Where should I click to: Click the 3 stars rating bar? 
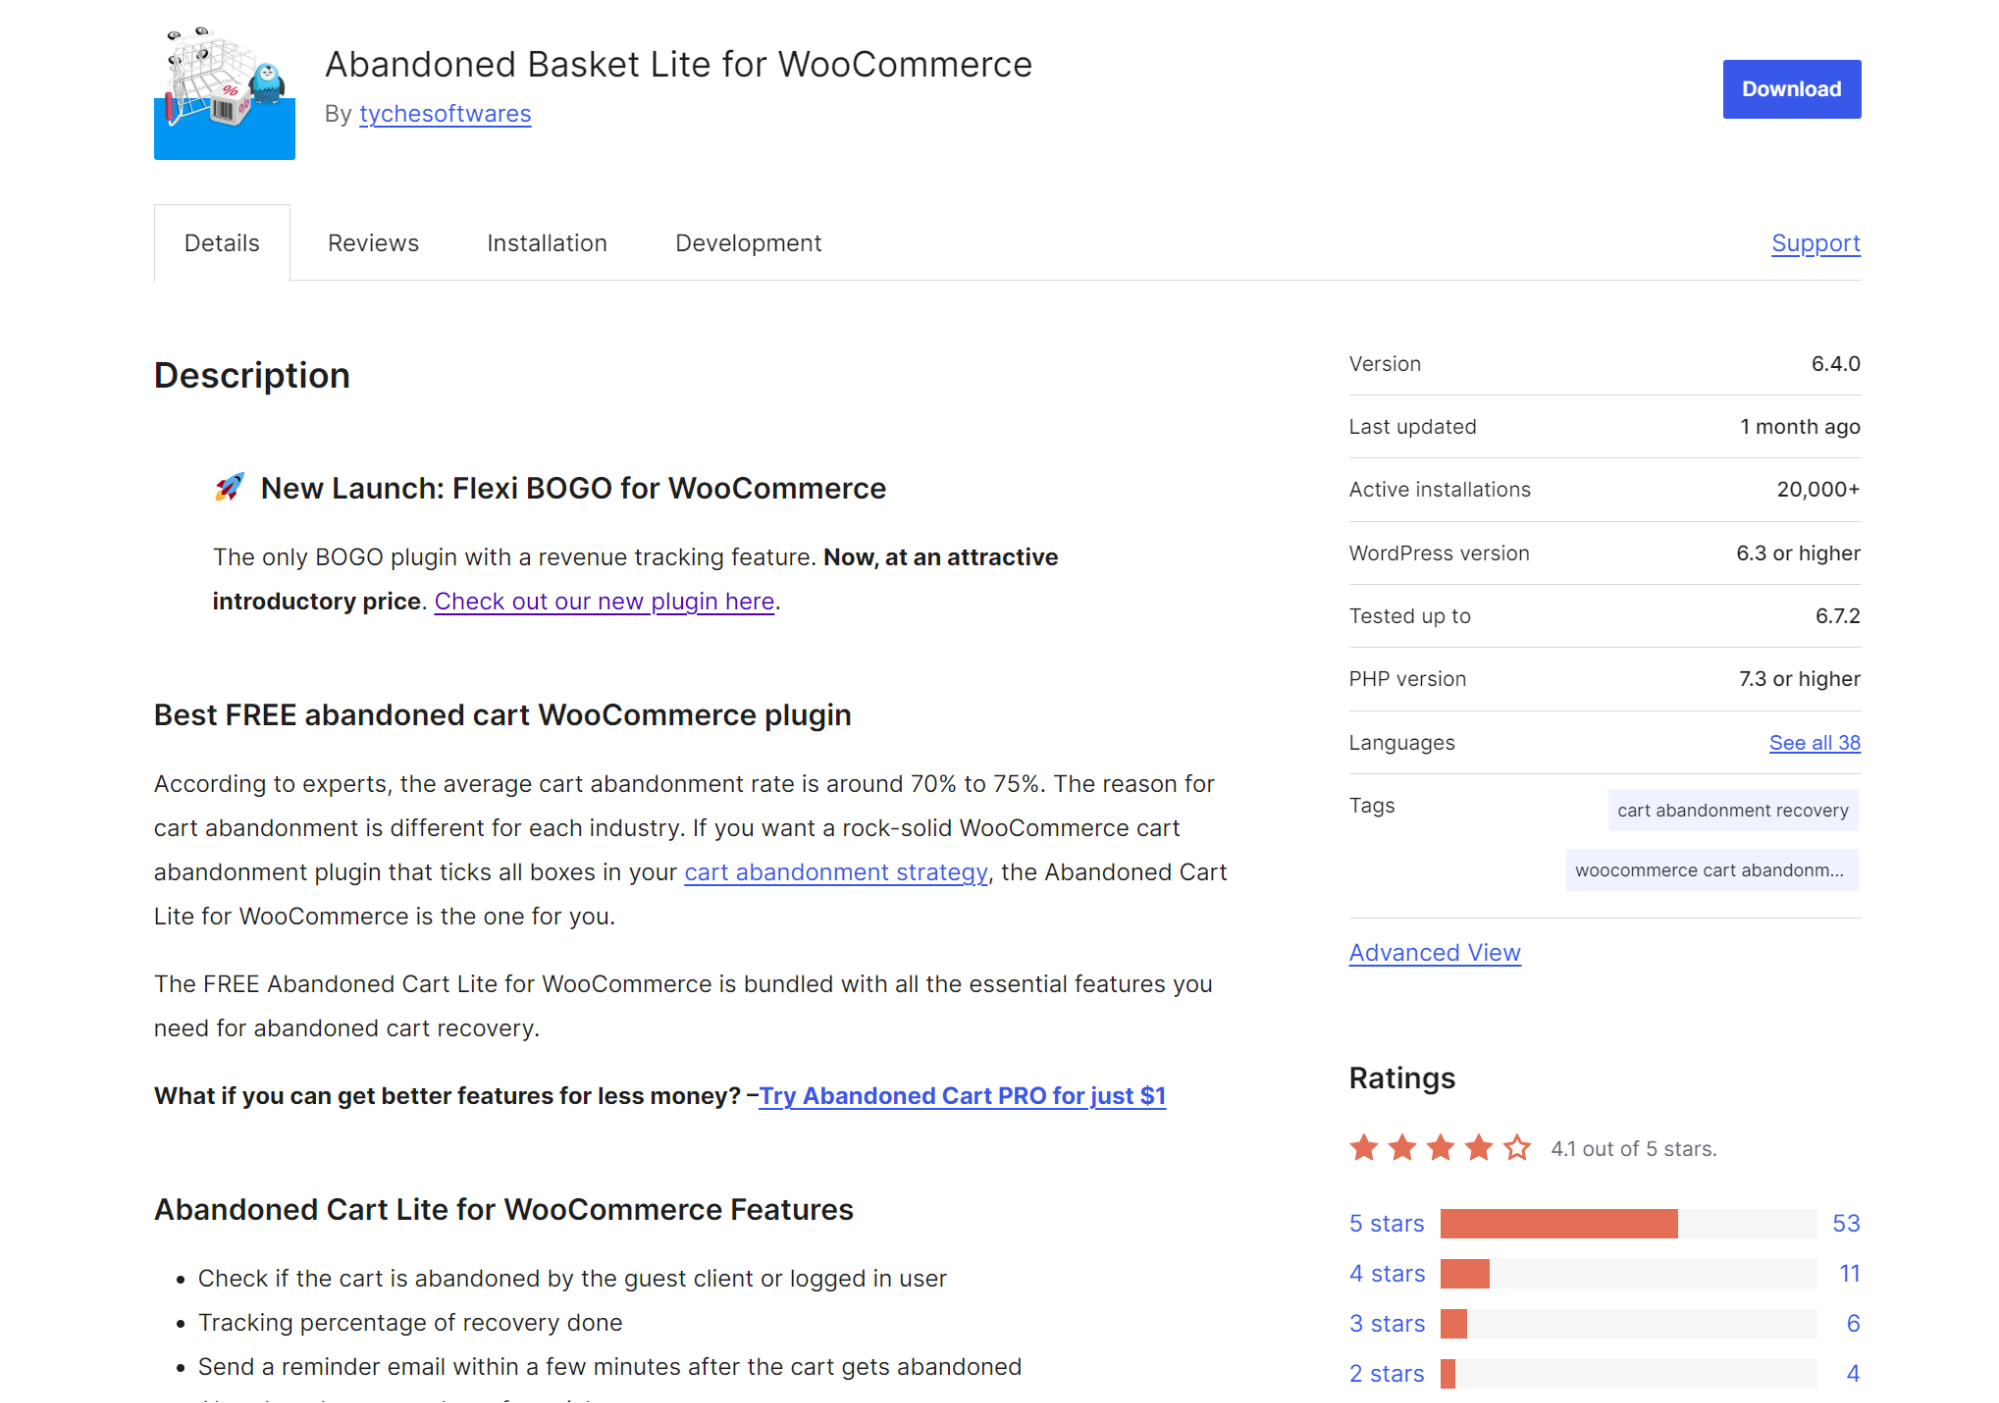click(1628, 1323)
